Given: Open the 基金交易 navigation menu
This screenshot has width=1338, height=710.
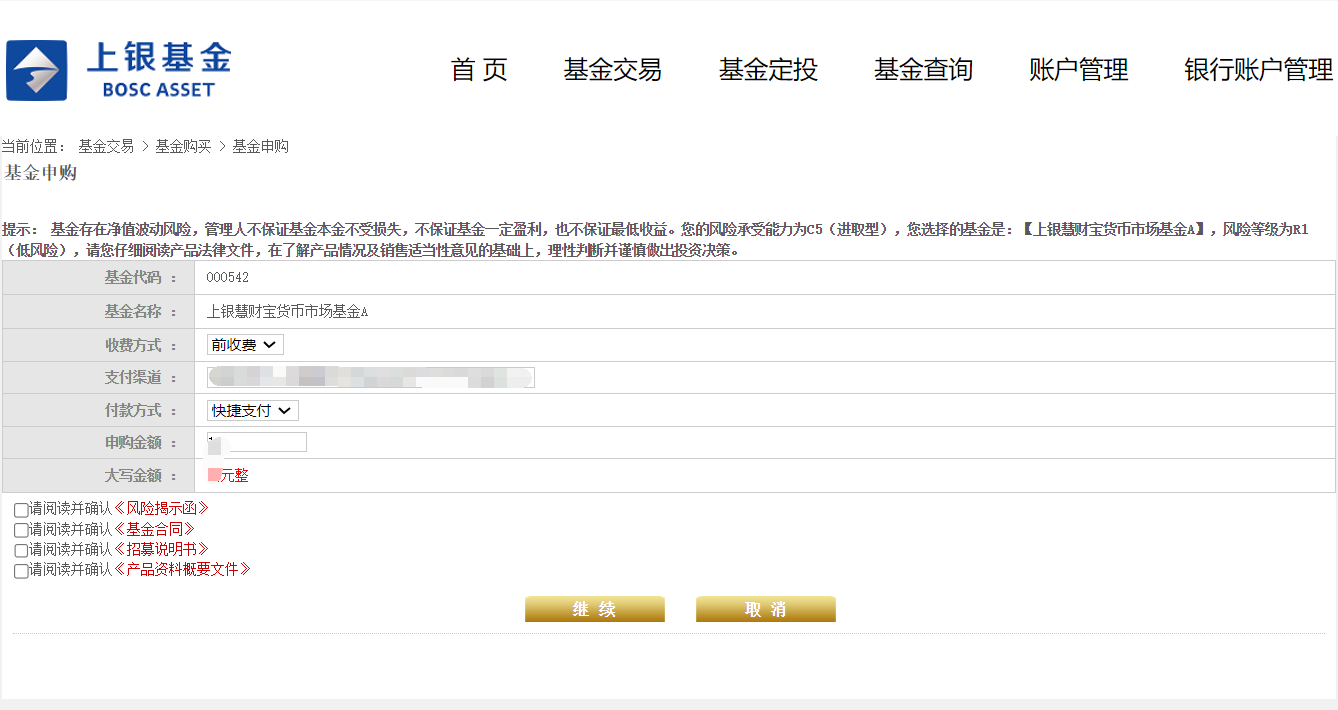Looking at the screenshot, I should click(613, 70).
